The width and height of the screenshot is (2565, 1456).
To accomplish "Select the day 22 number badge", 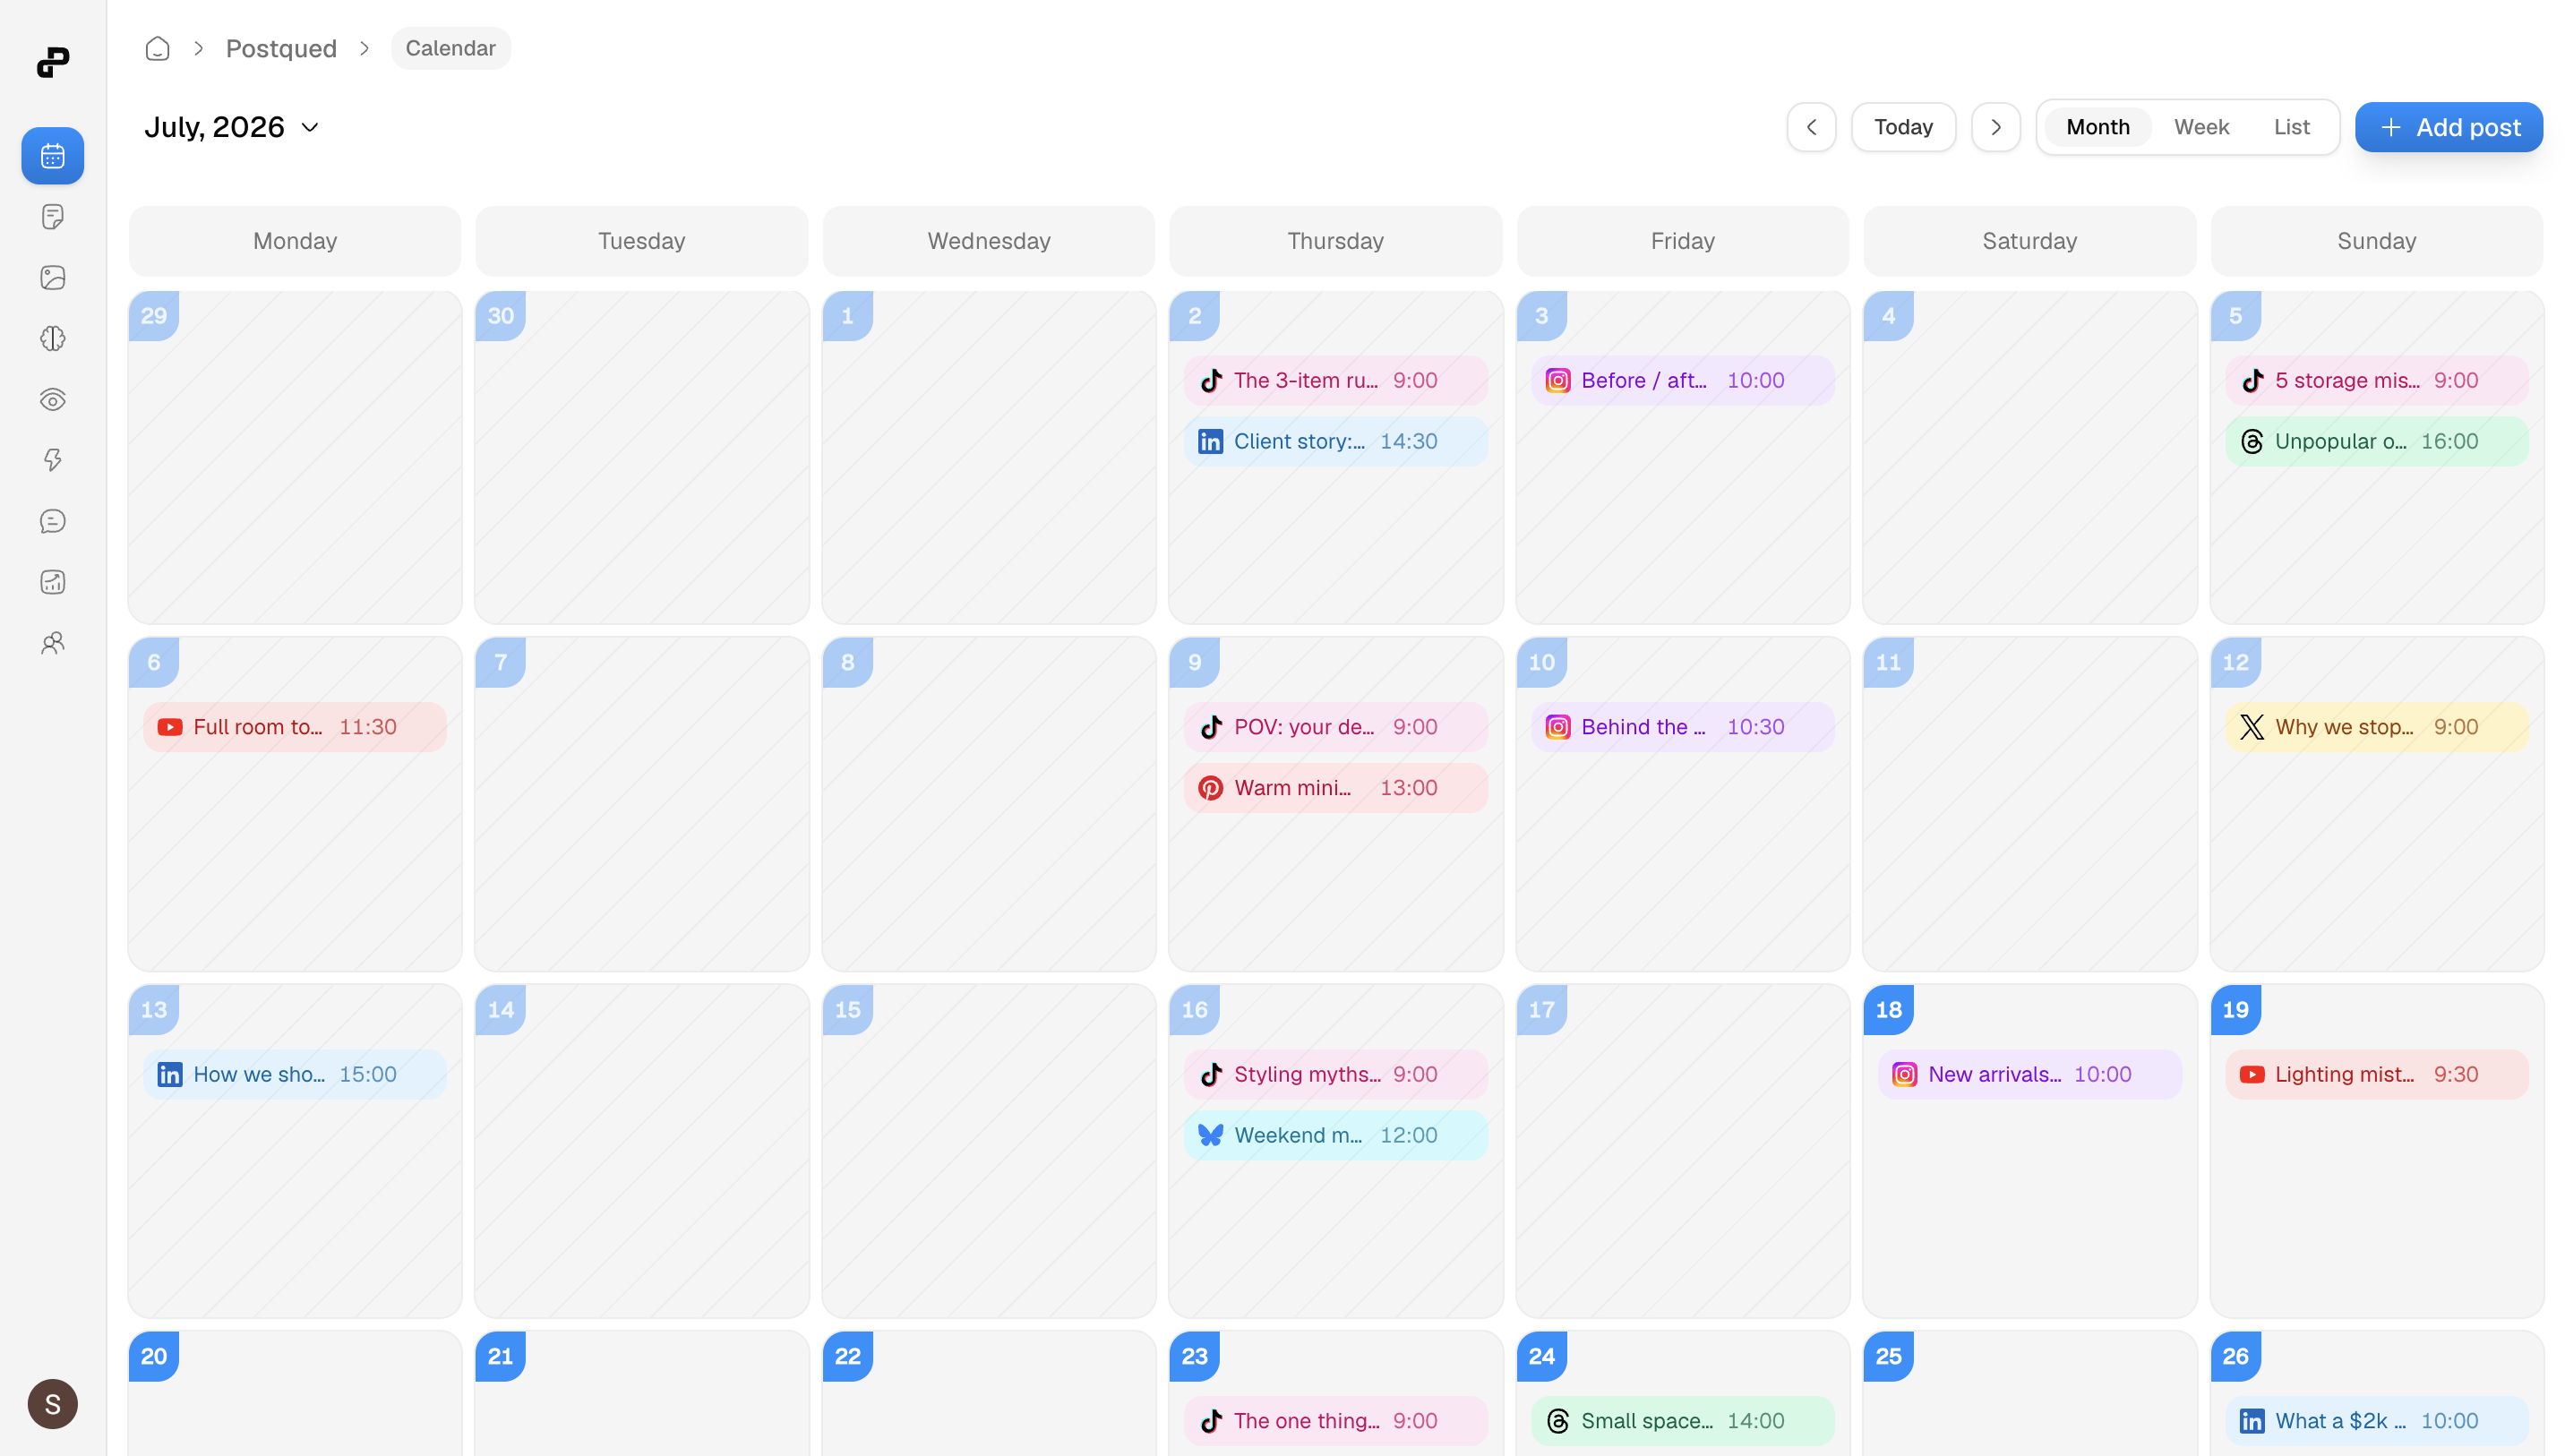I will [847, 1357].
